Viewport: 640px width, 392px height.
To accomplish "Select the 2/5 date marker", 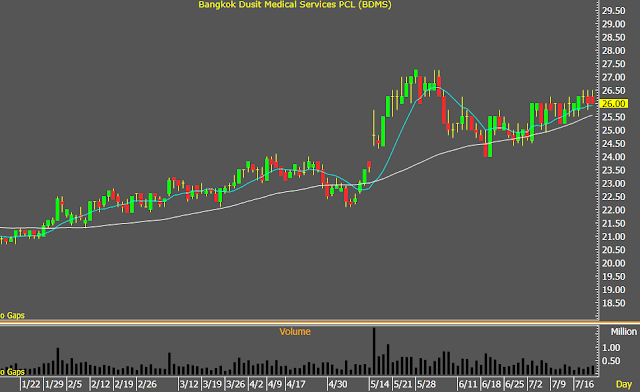I will pos(75,384).
